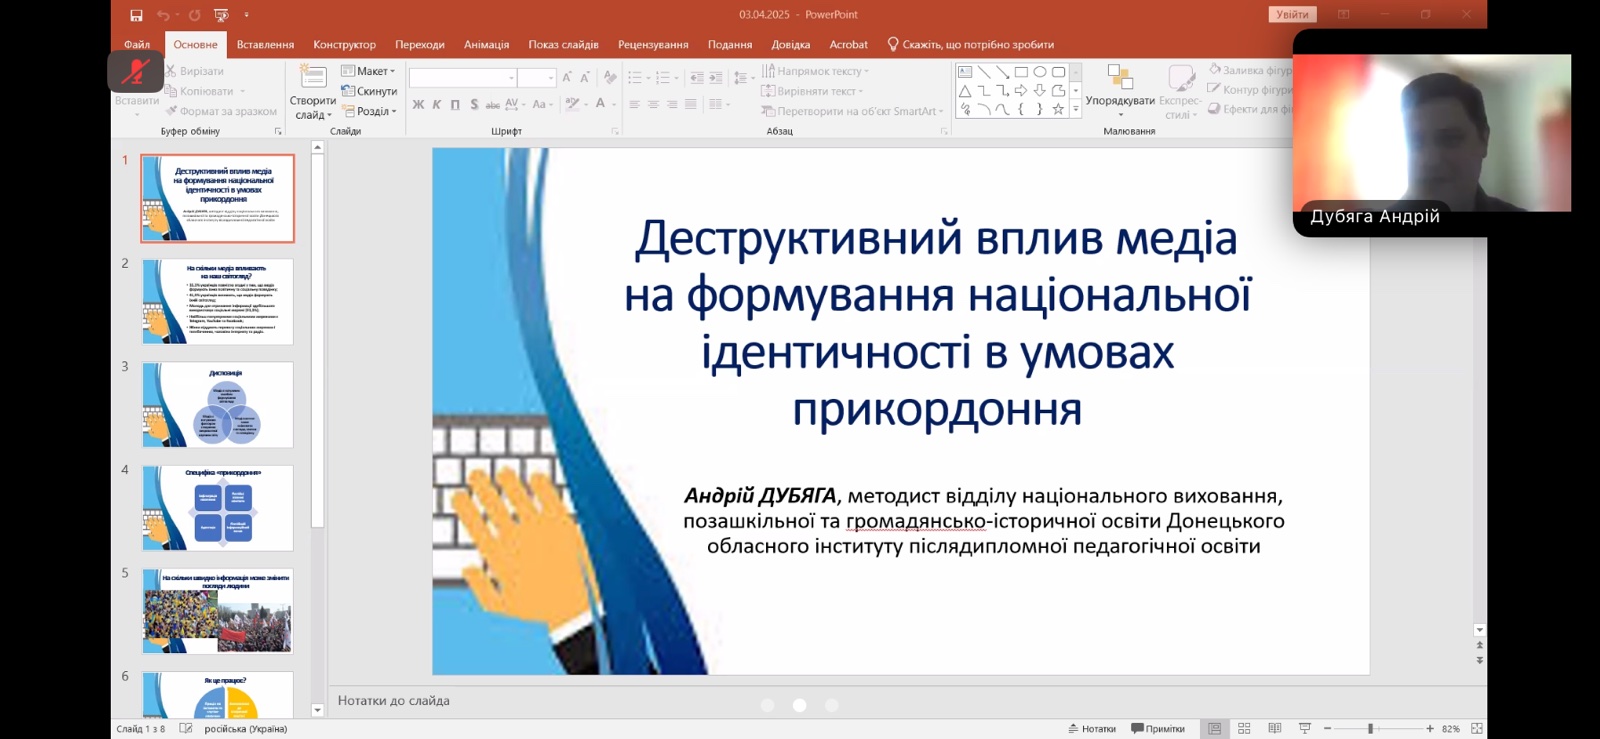This screenshot has height=739, width=1600.
Task: Adjust the zoom slider in status bar
Action: click(1370, 729)
